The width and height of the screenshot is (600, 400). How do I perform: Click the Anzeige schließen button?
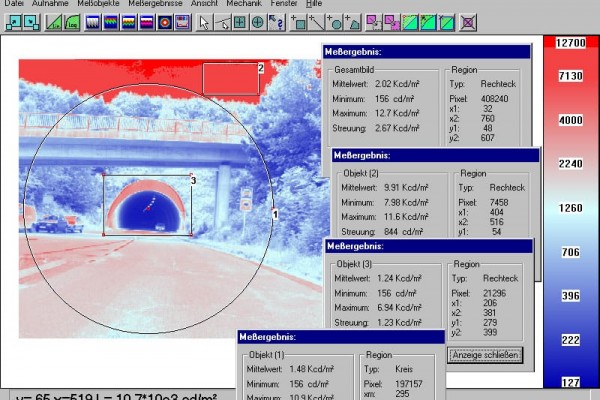485,355
